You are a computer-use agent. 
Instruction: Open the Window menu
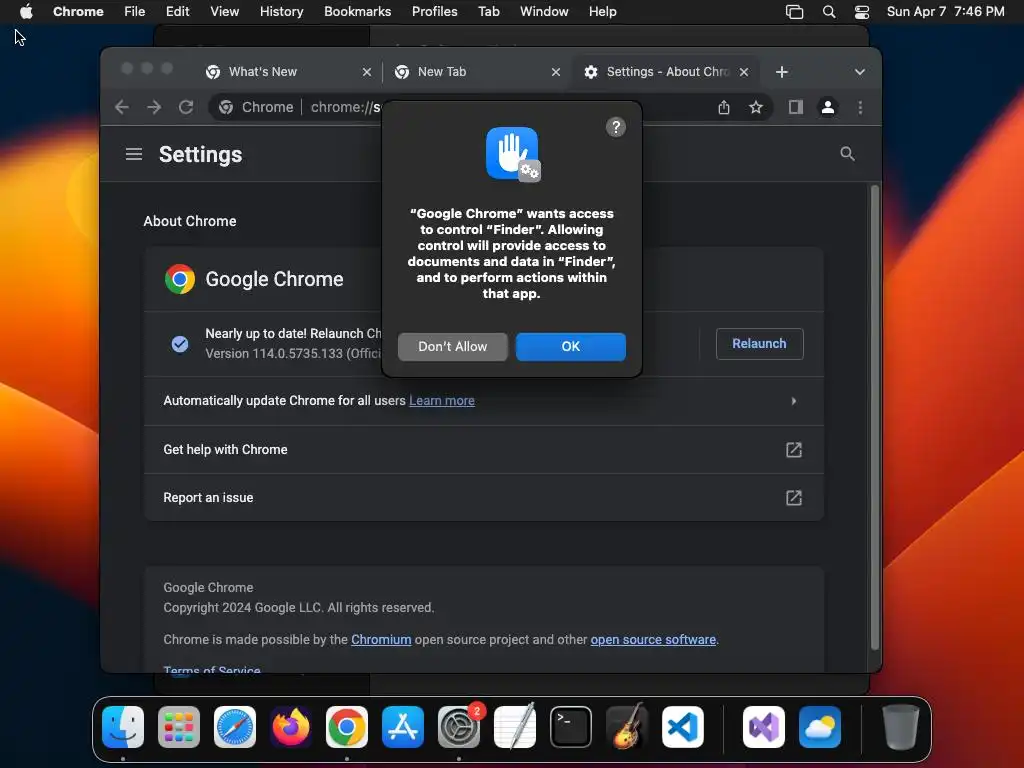tap(544, 11)
